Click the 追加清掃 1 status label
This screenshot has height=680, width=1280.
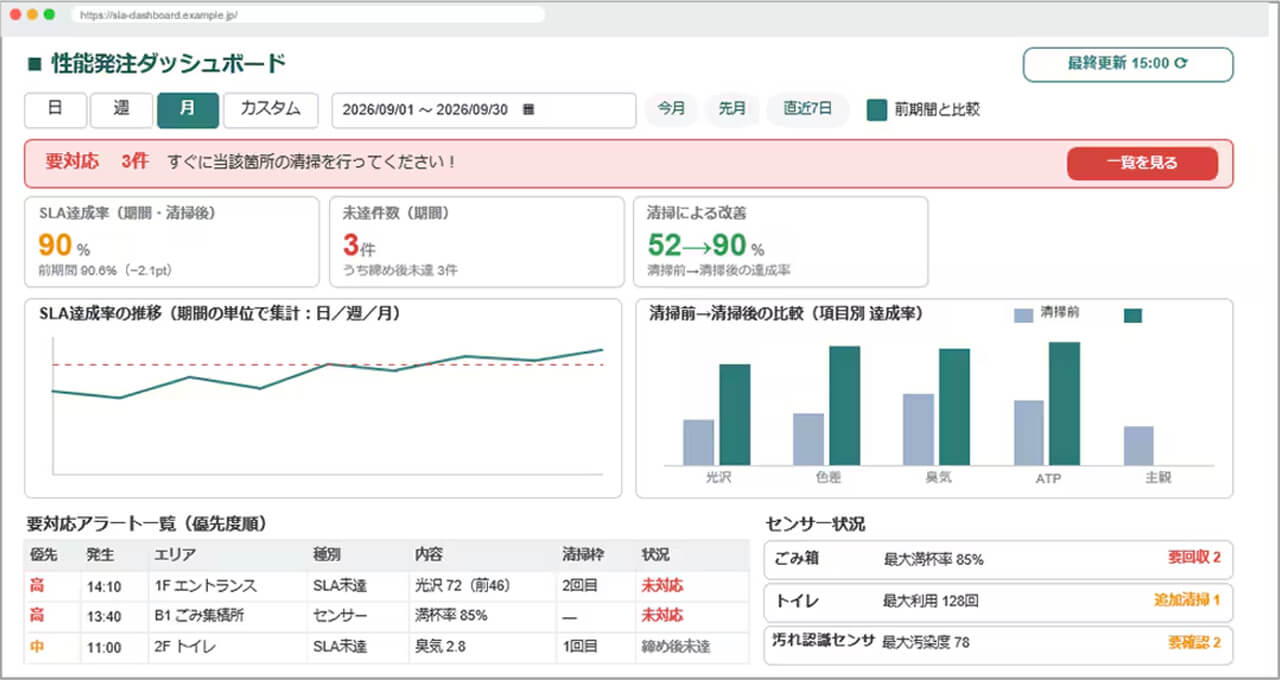point(1186,601)
